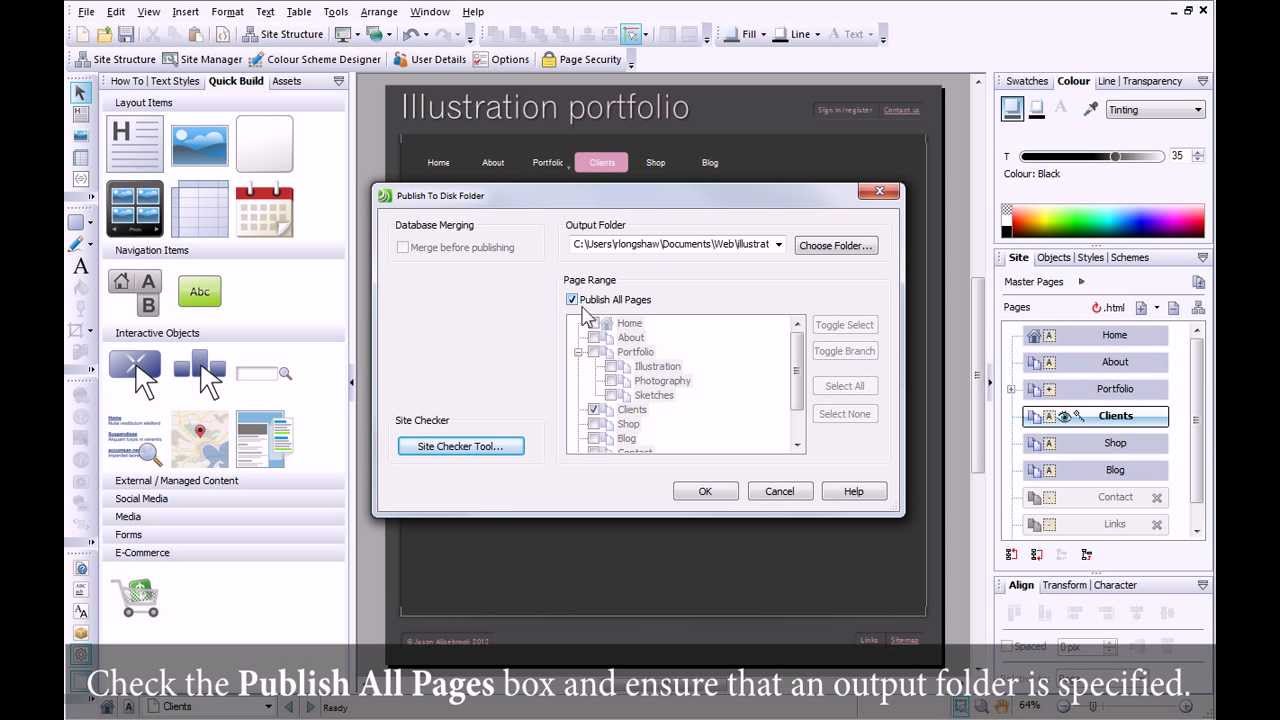Open the Insert menu
This screenshot has height=720, width=1280.
tap(185, 12)
